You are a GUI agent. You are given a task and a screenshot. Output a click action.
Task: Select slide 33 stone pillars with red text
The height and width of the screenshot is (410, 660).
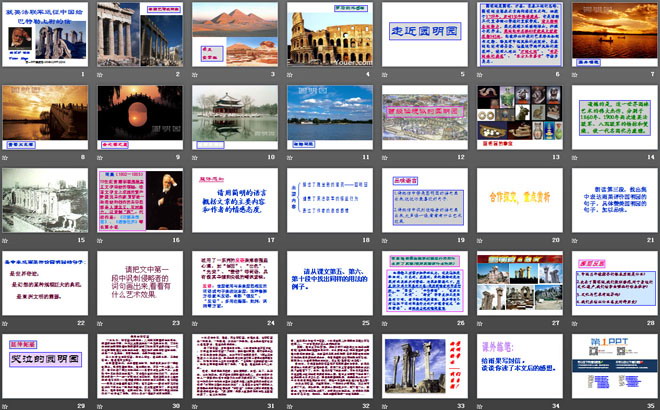click(x=425, y=366)
